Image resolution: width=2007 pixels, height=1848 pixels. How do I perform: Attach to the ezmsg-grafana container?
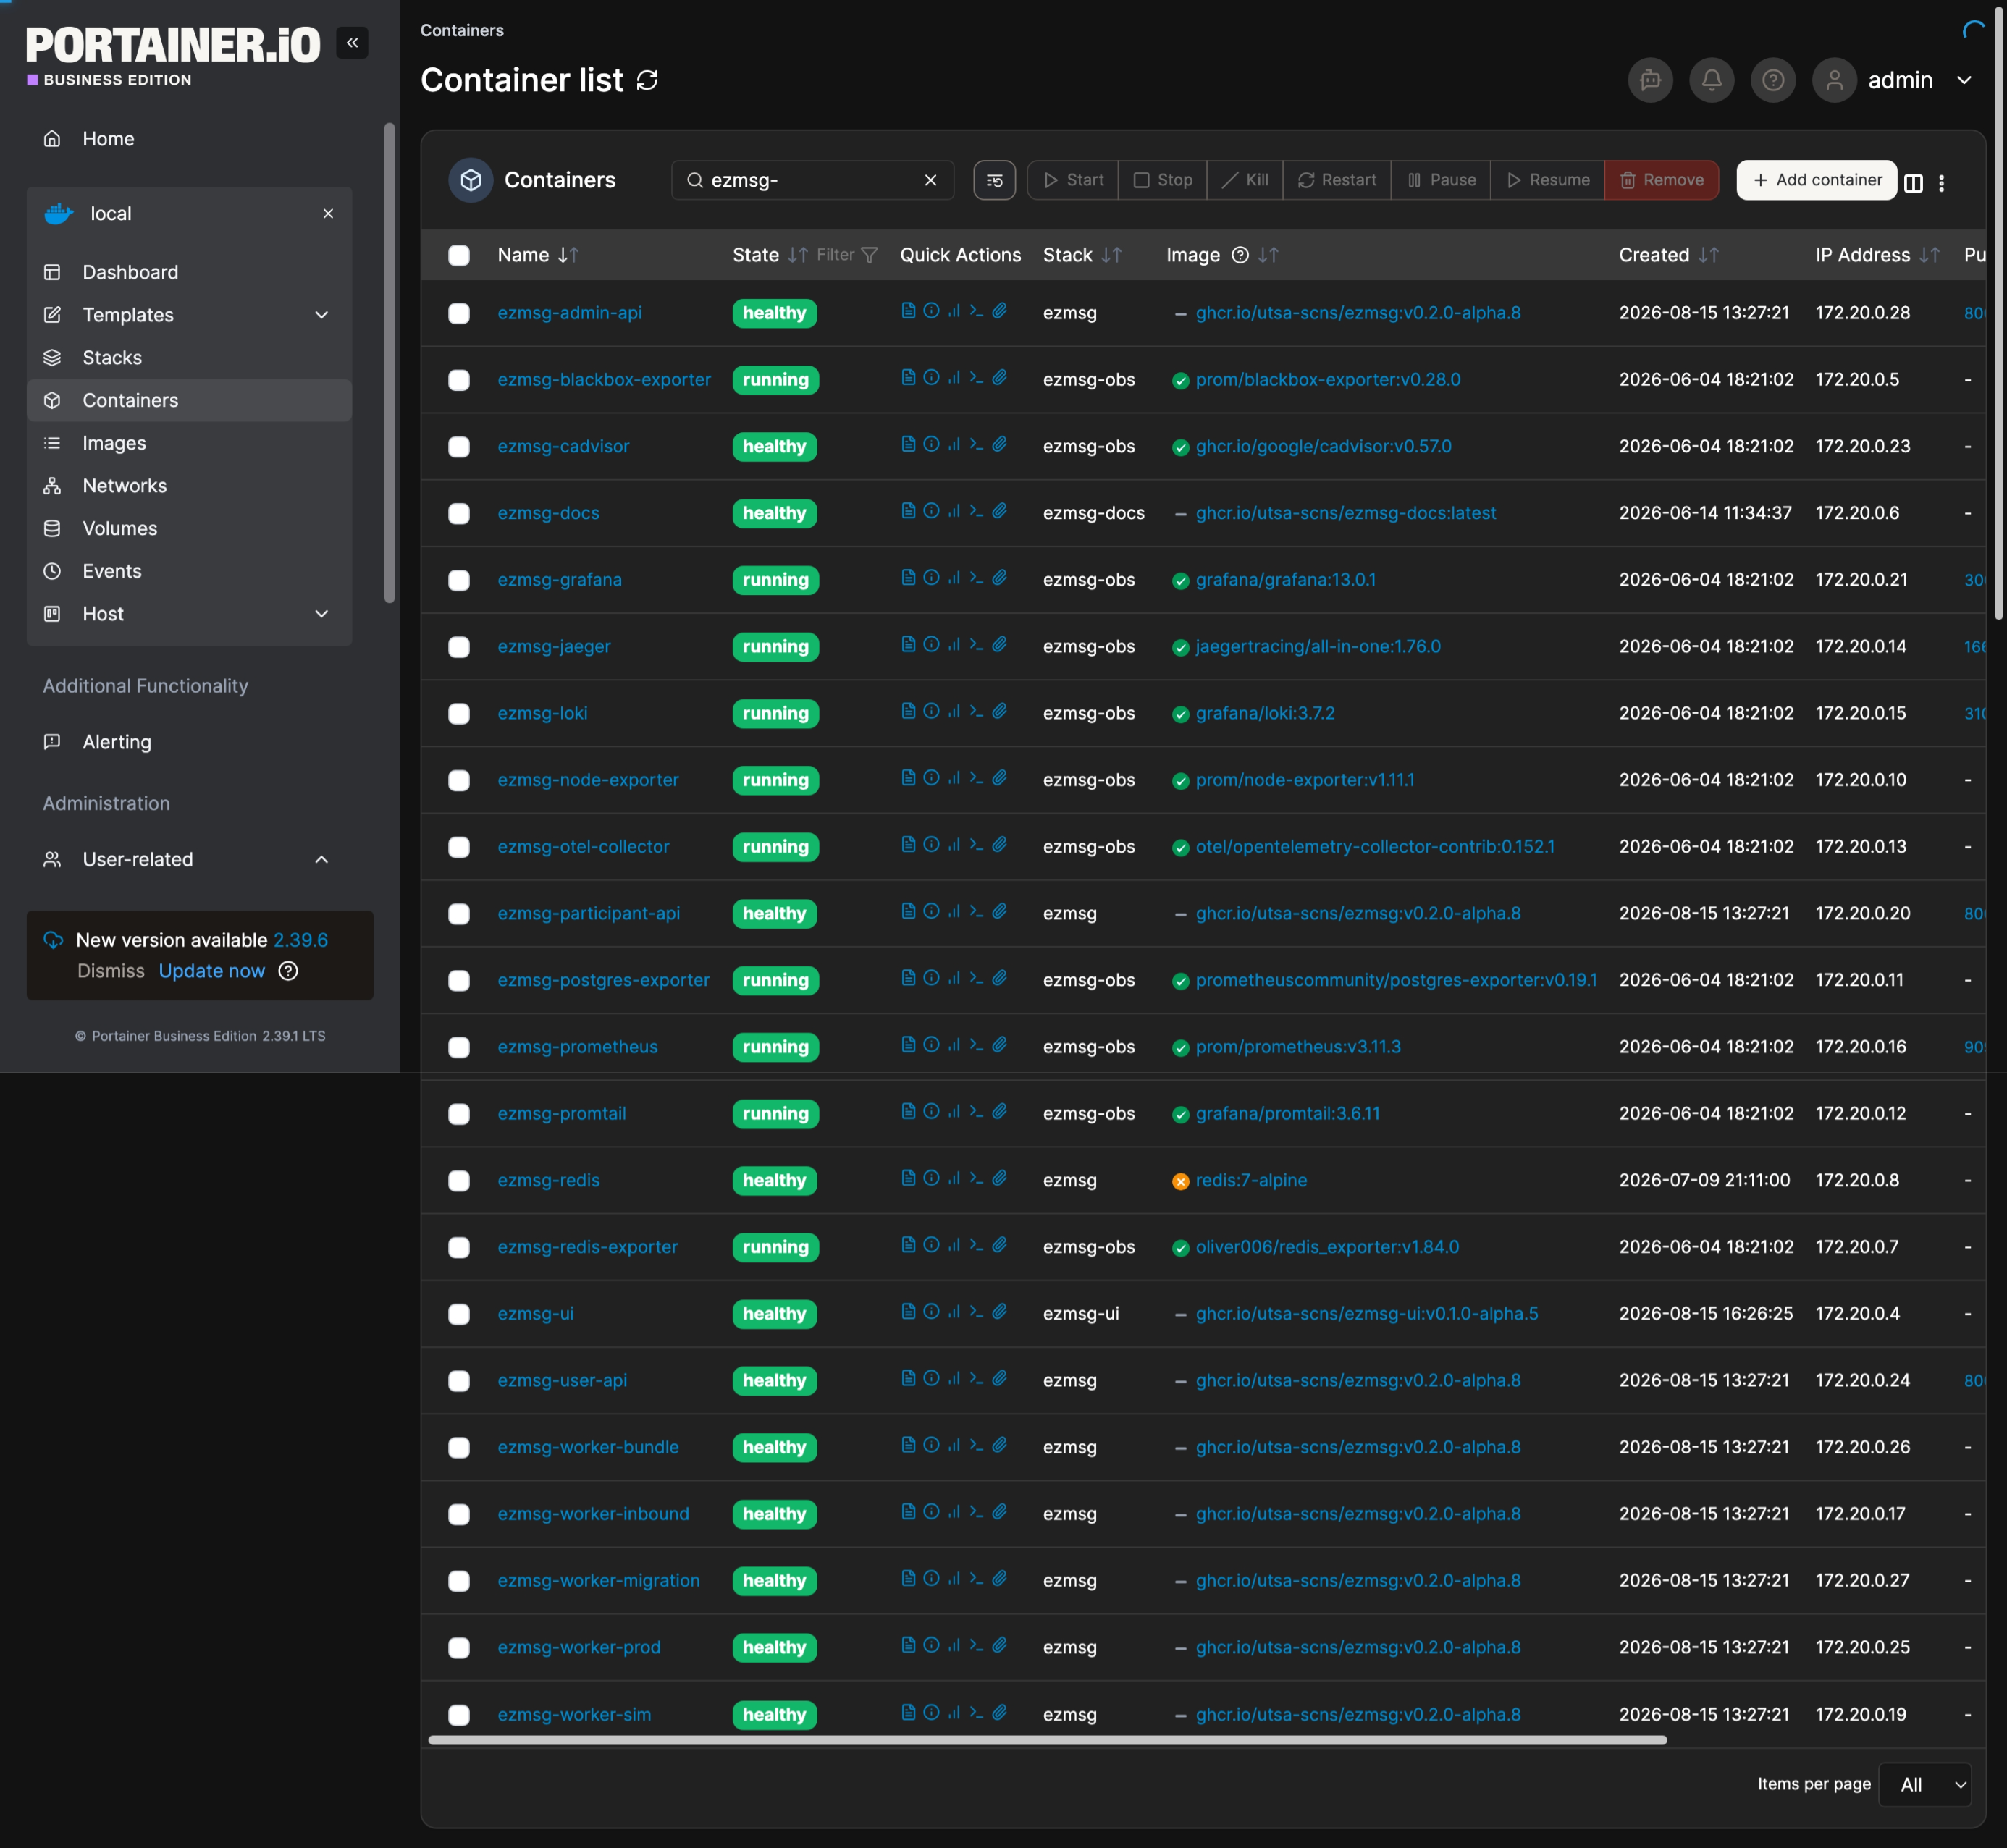click(999, 578)
